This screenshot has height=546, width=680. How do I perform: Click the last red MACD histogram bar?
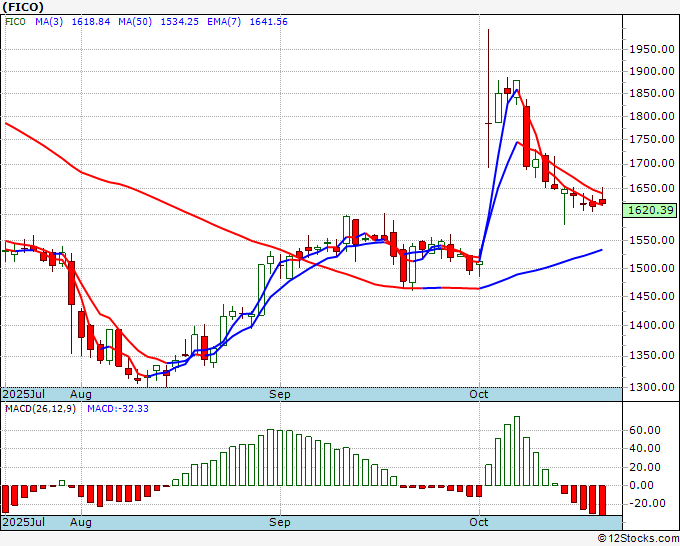pos(602,500)
